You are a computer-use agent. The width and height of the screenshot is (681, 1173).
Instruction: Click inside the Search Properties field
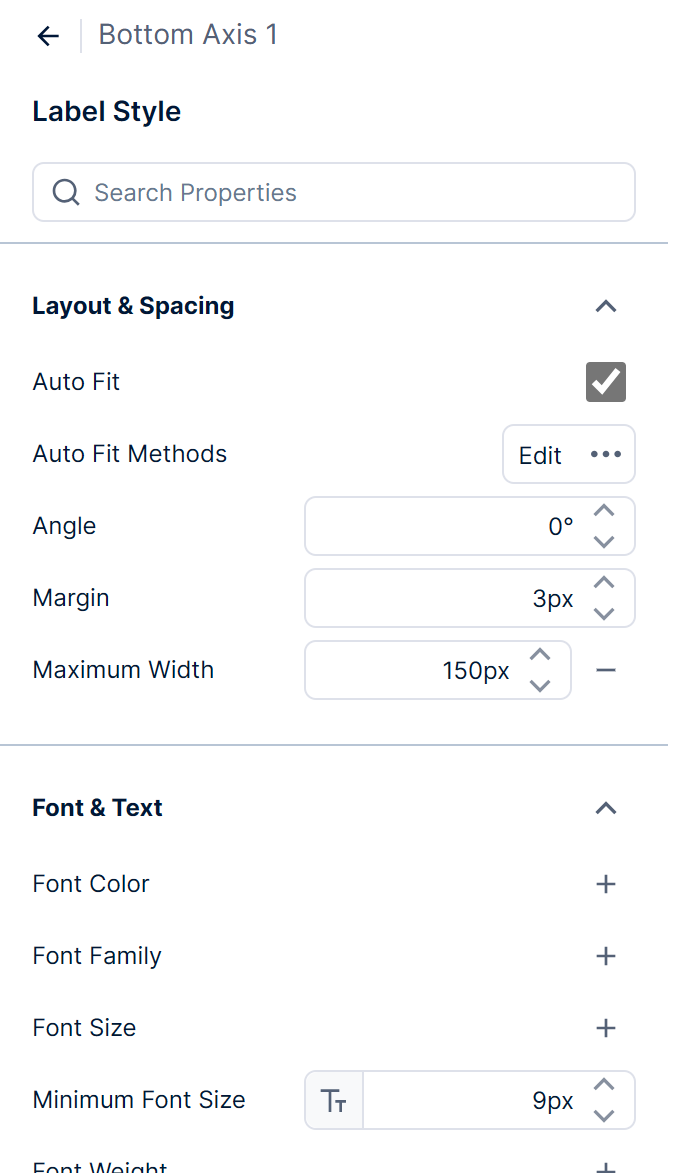click(250, 192)
